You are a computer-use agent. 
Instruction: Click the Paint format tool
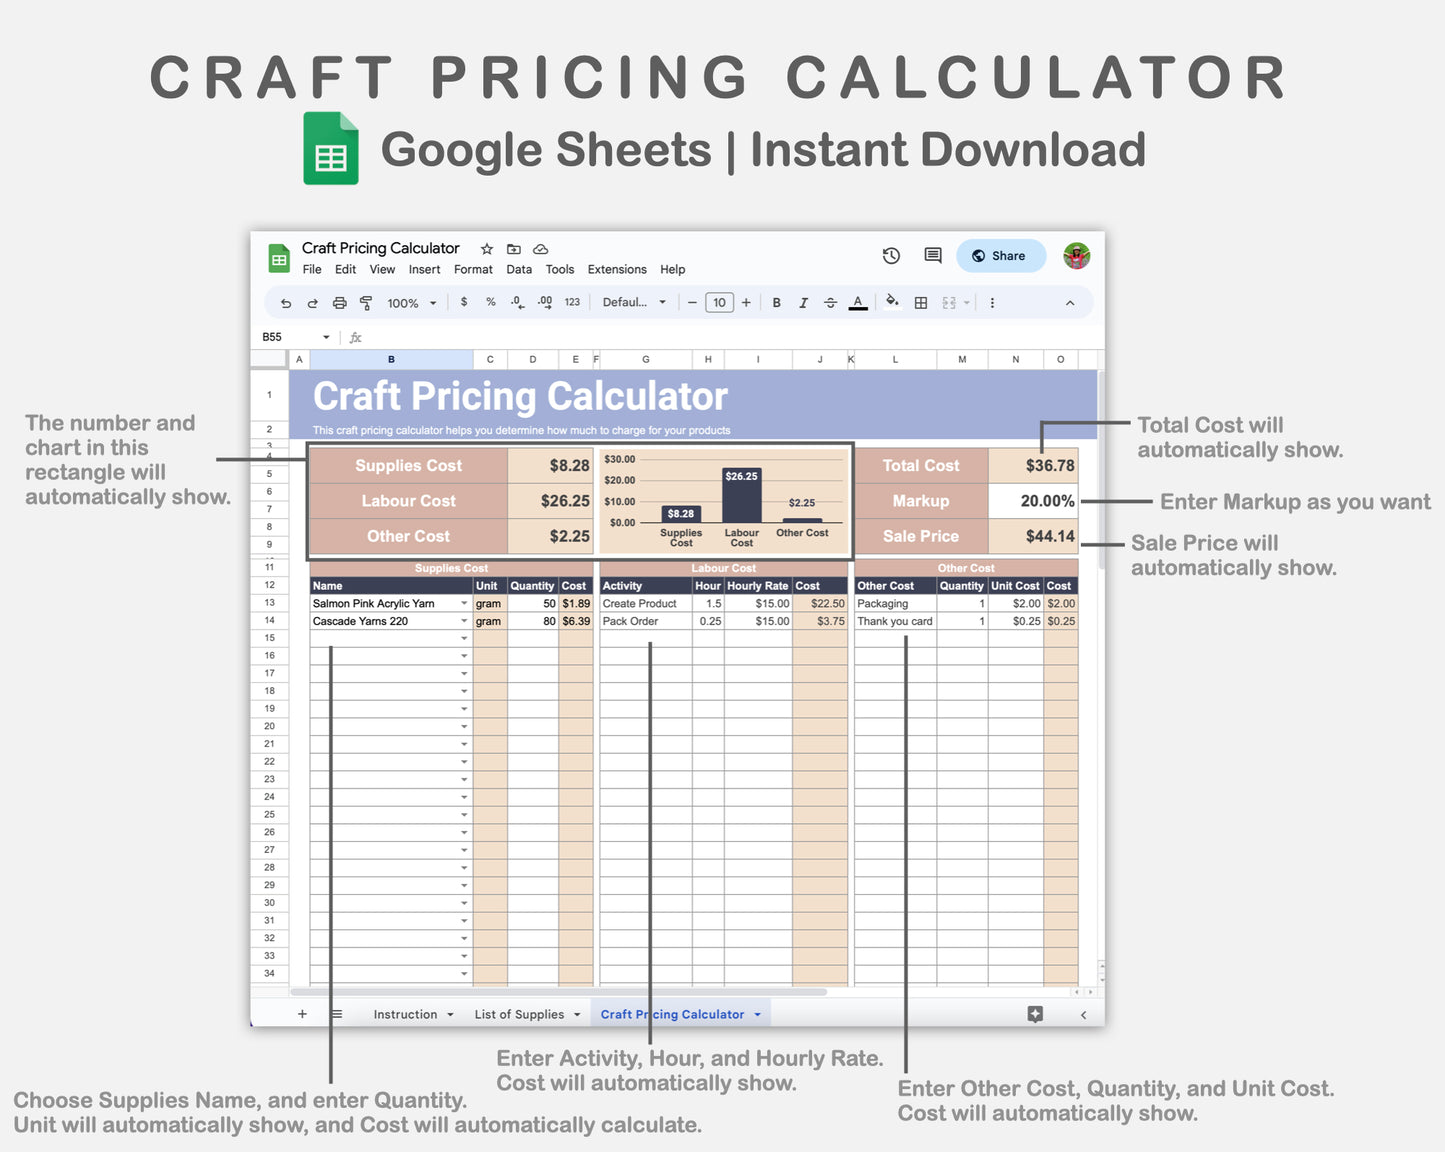coord(366,302)
